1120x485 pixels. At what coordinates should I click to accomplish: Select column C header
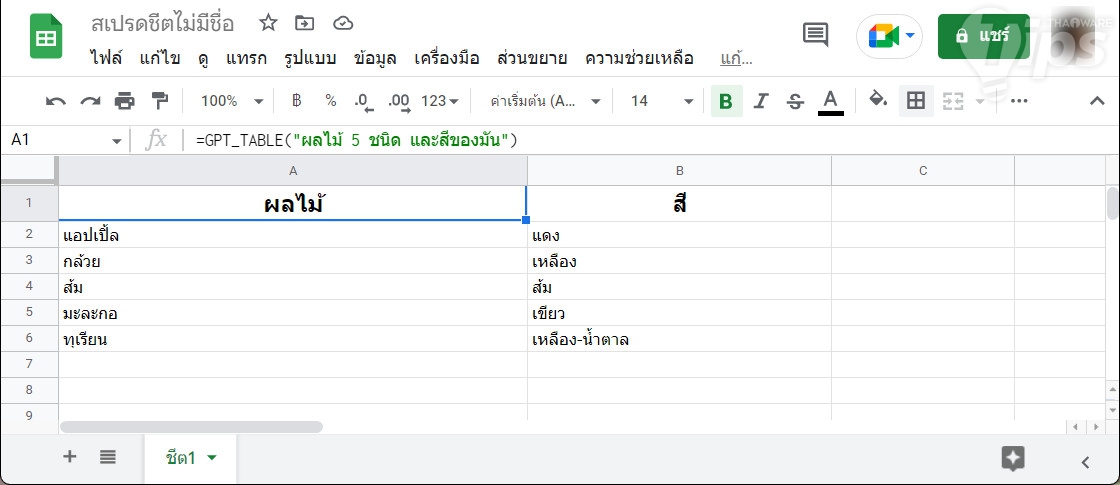point(923,171)
